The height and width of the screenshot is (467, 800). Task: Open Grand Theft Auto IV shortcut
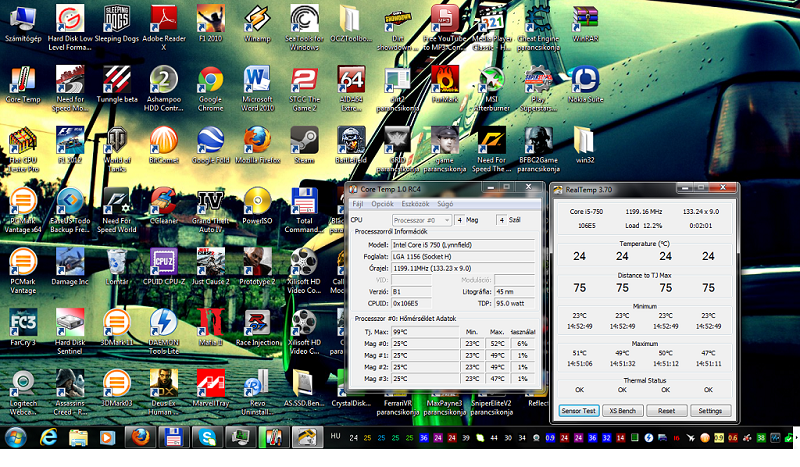210,211
